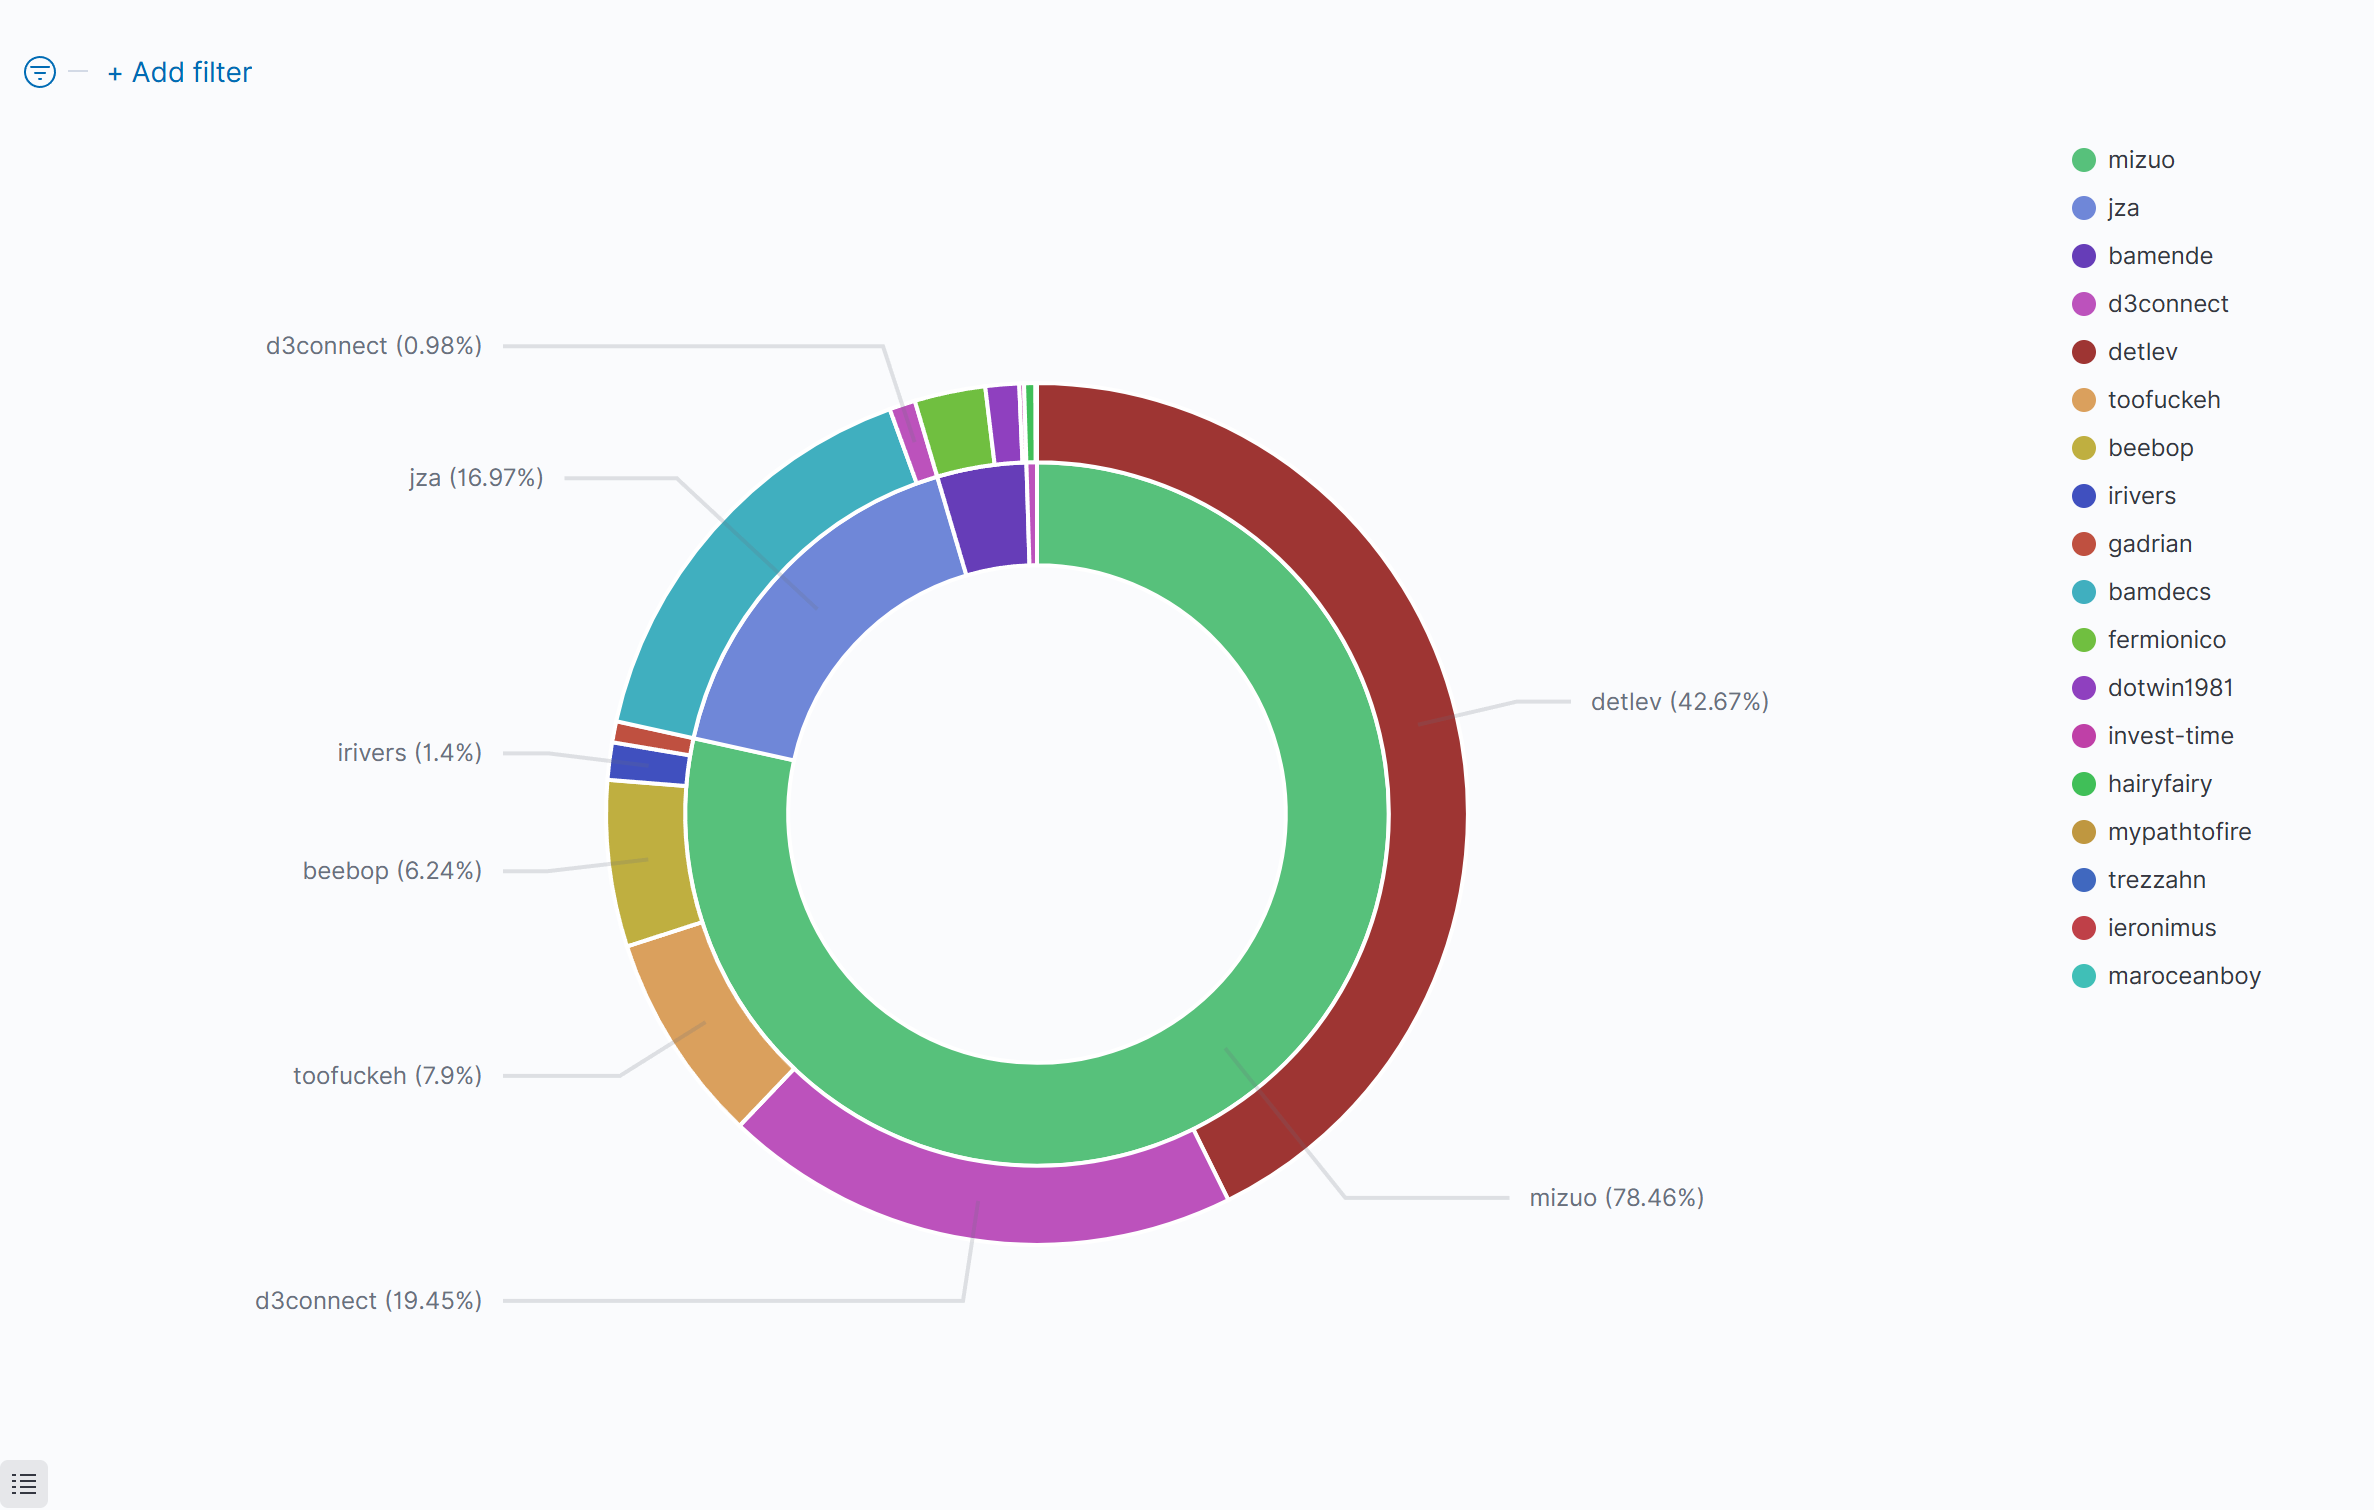This screenshot has width=2374, height=1510.
Task: Toggle the legend list icon
Action: click(x=24, y=1484)
